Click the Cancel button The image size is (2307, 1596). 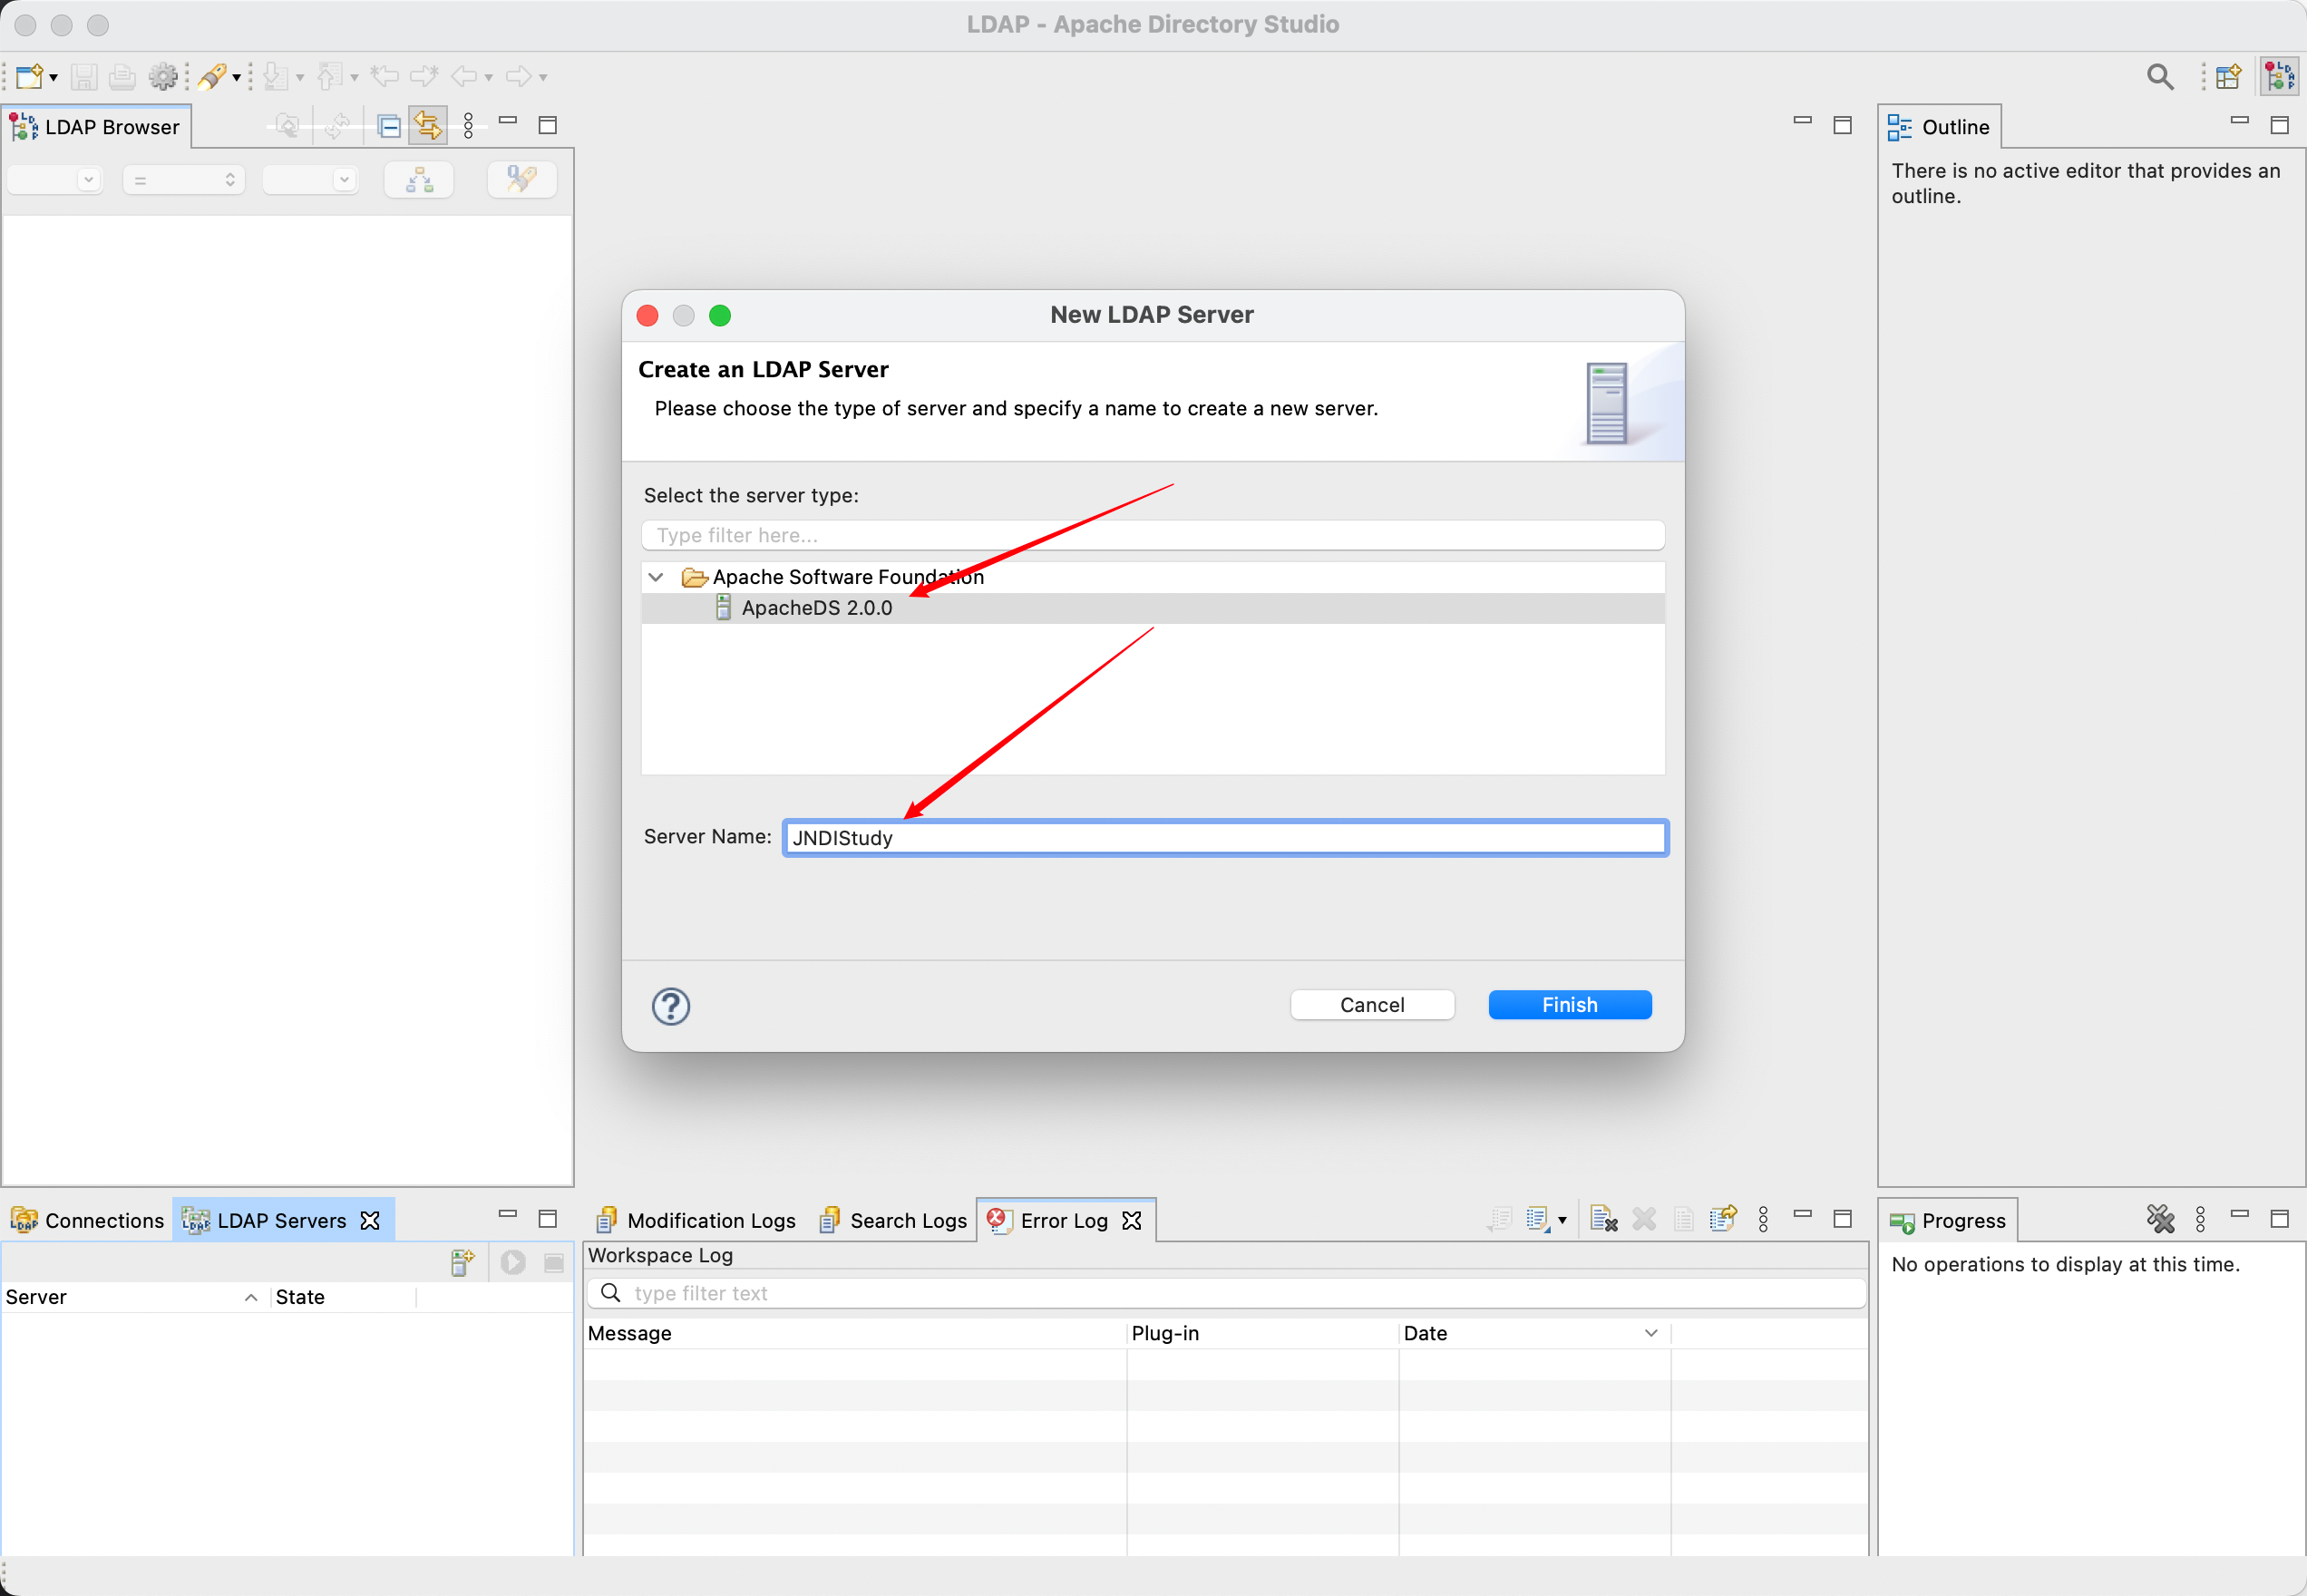(x=1372, y=1005)
